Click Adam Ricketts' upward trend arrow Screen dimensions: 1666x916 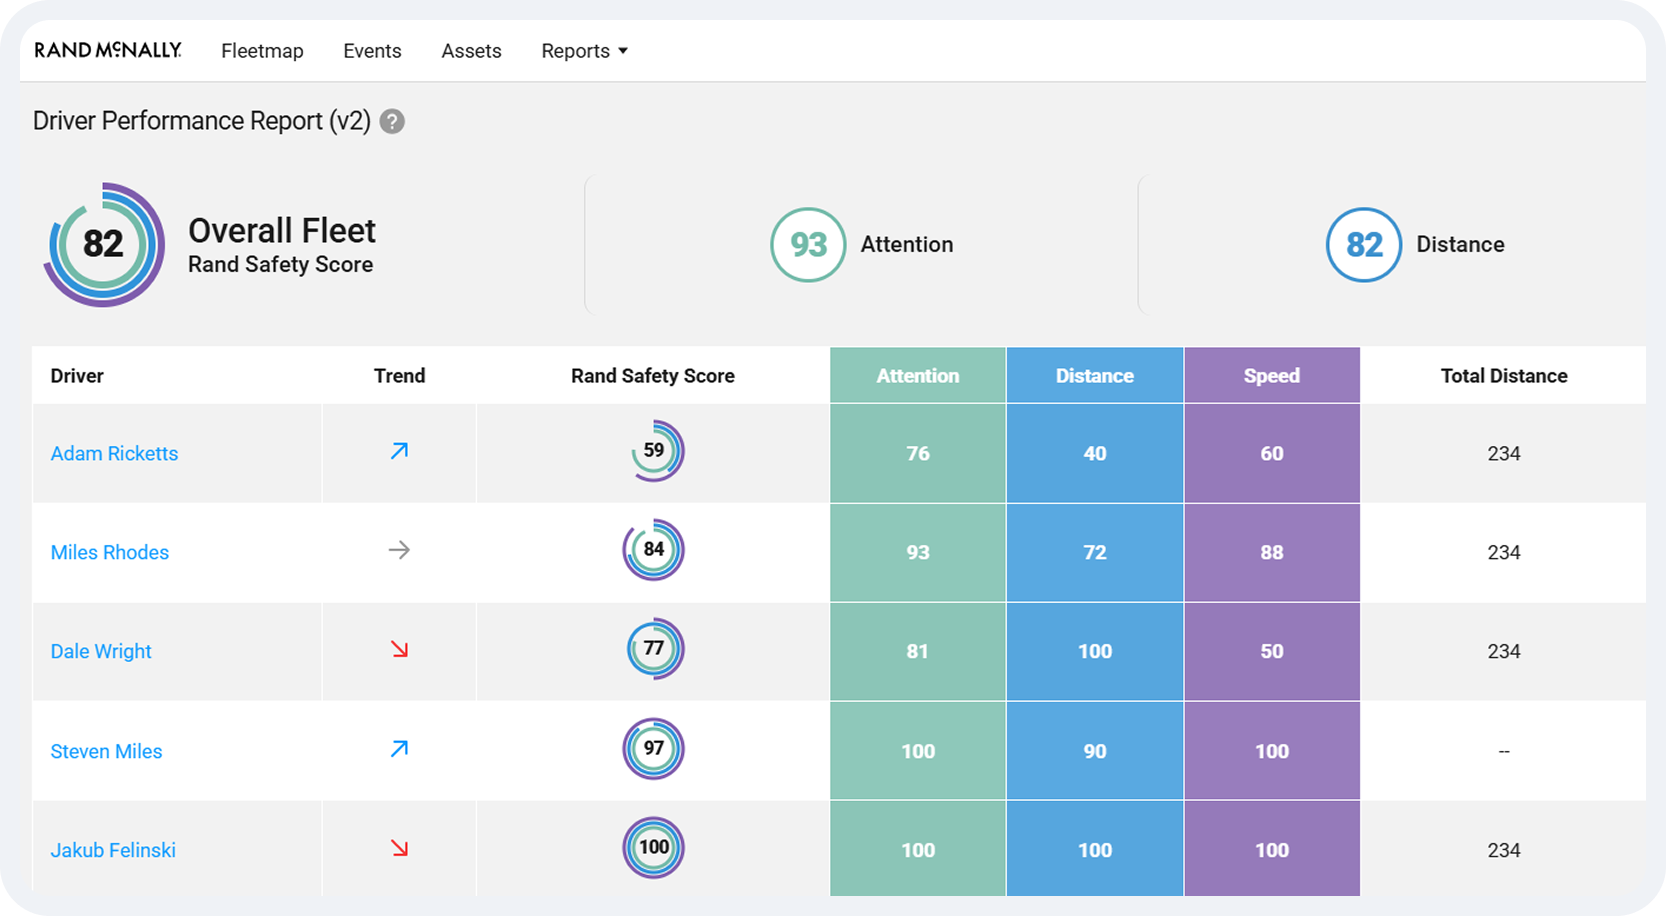(x=399, y=451)
